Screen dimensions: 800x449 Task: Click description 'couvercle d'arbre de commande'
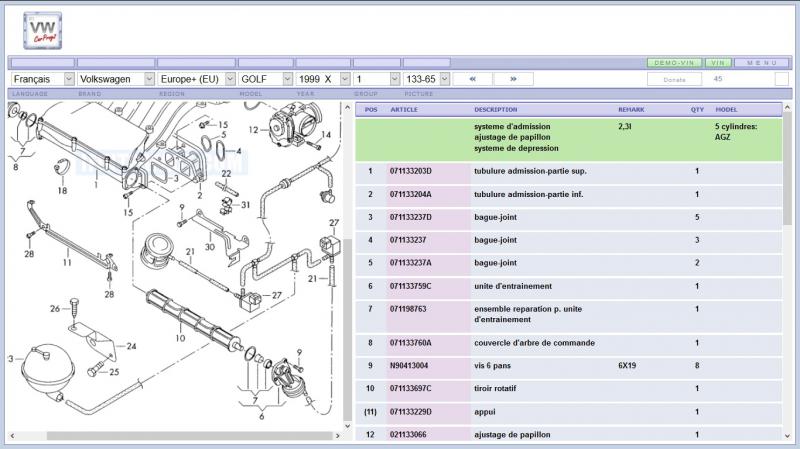(534, 343)
